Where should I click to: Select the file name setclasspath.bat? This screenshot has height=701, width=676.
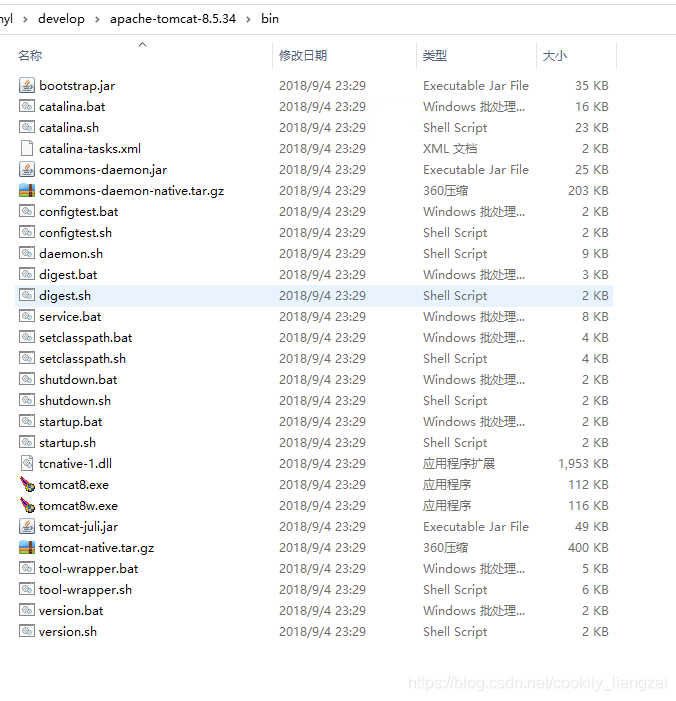(85, 338)
